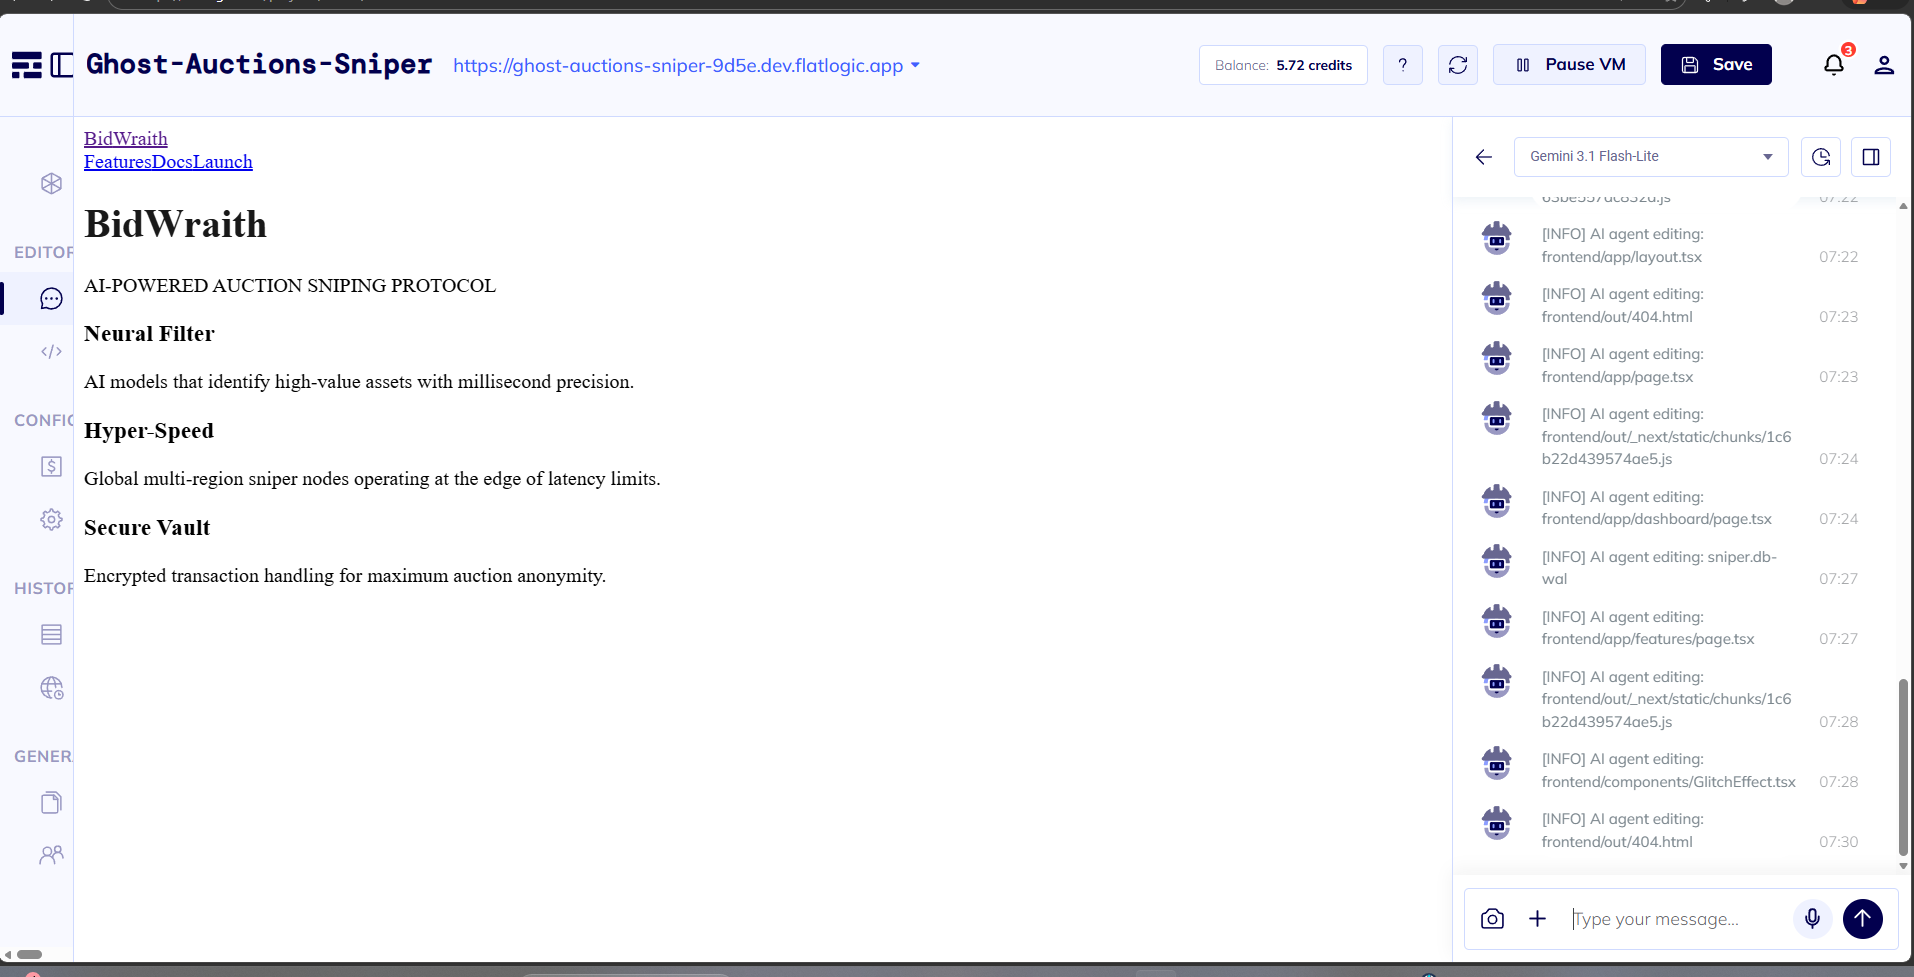The height and width of the screenshot is (977, 1914).
Task: Pause the VM
Action: [1569, 65]
